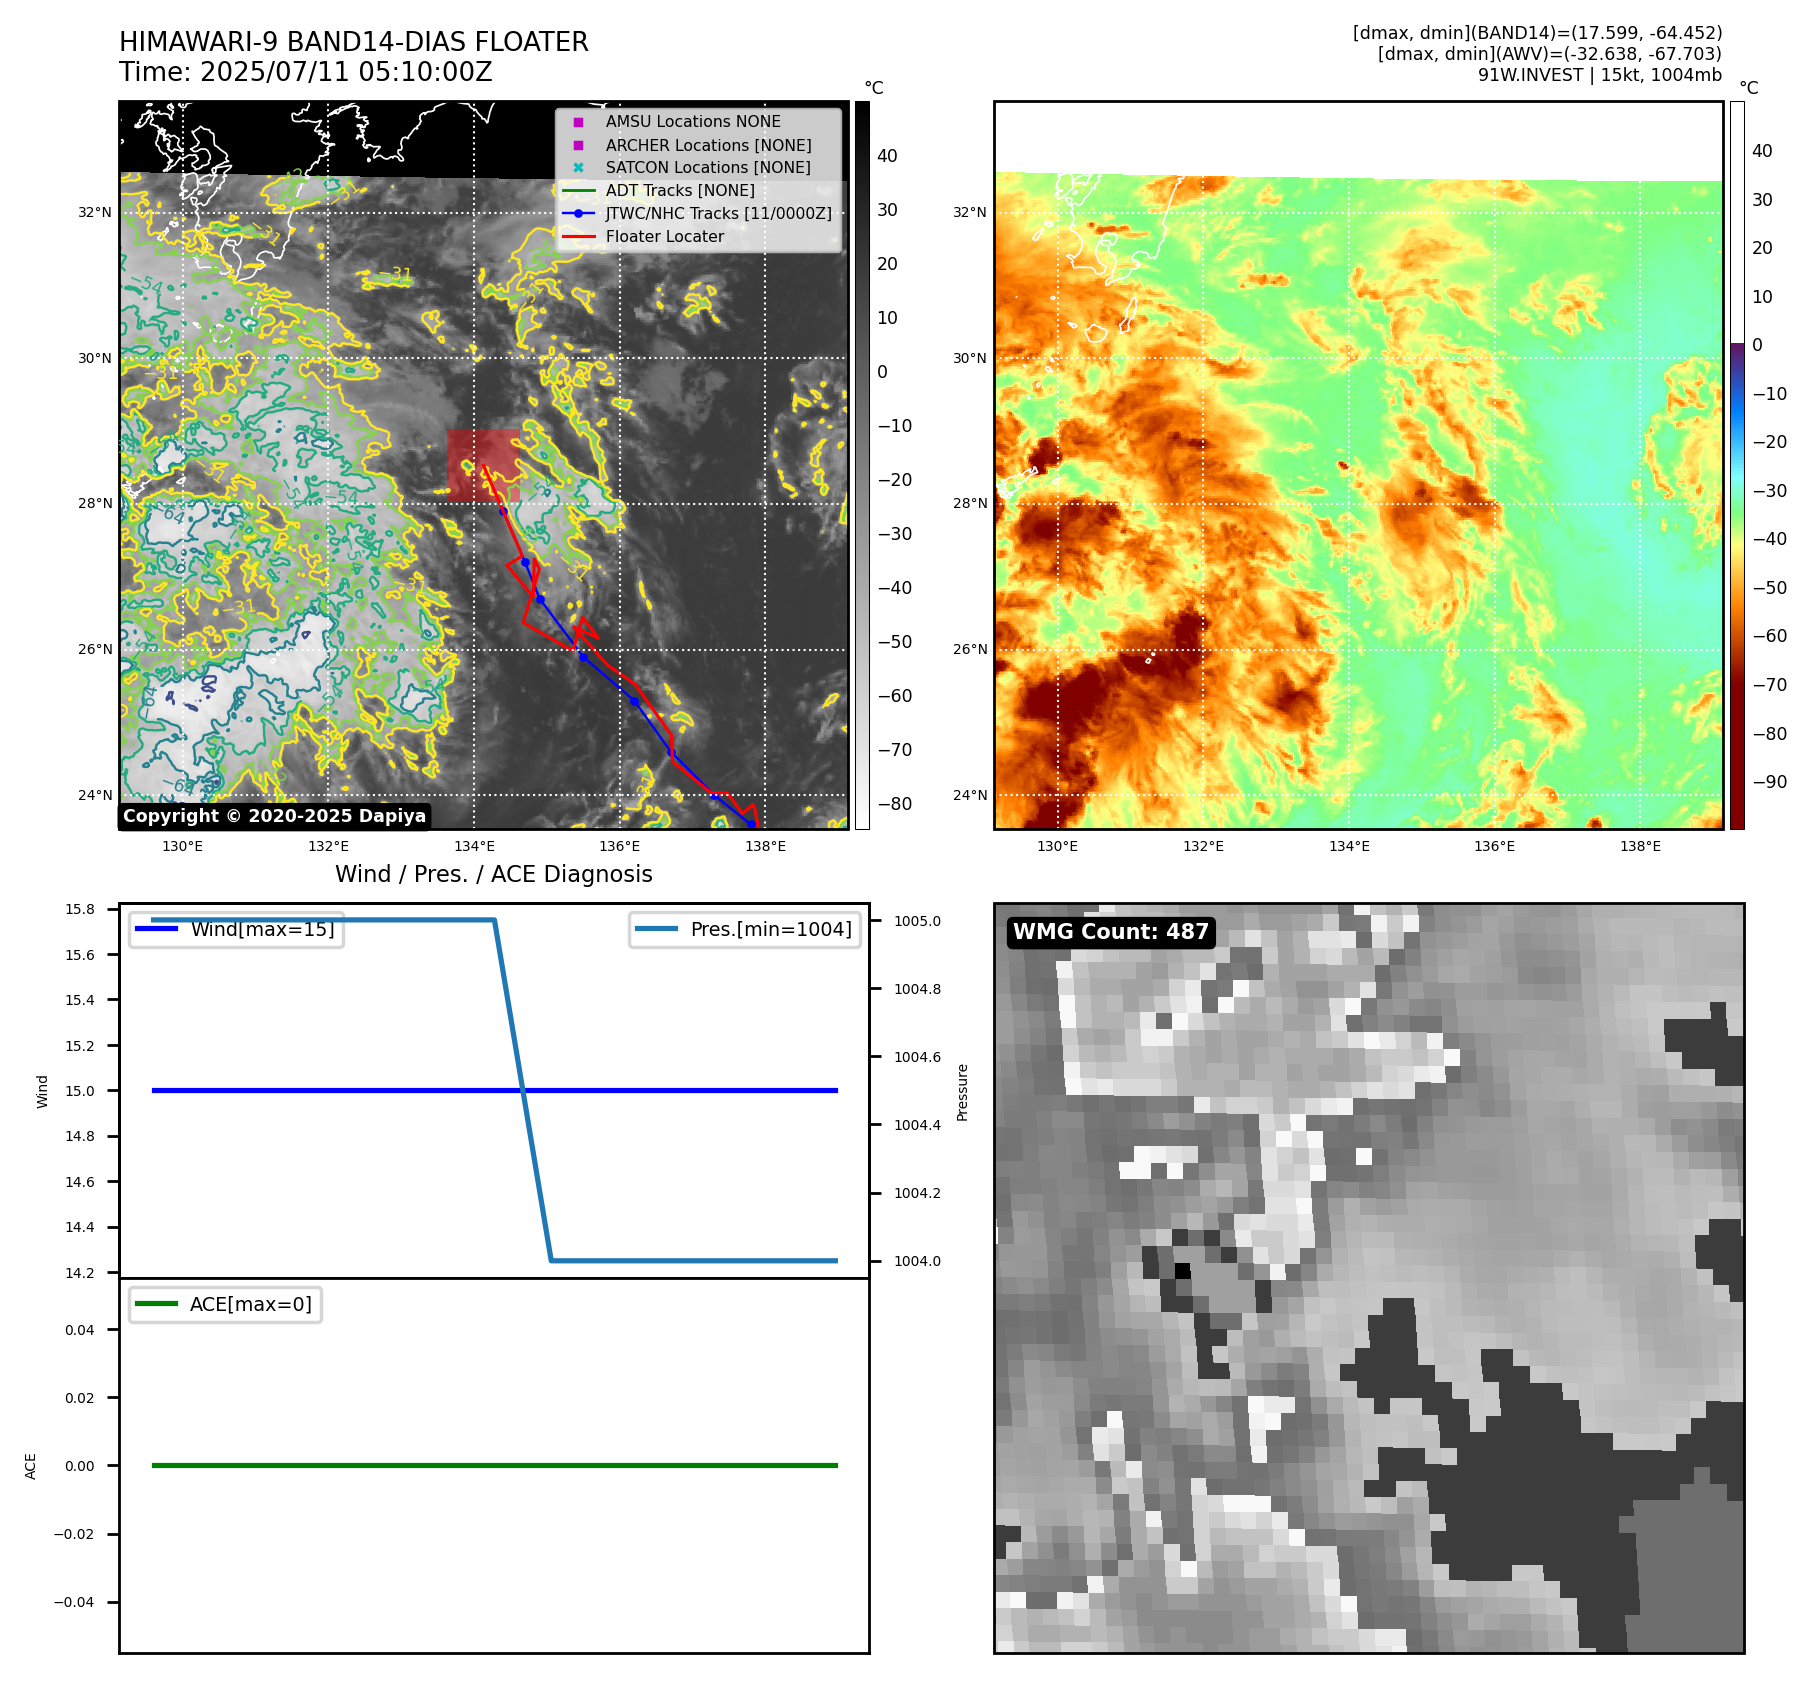Click the '[dmax, dmin](BAND14)=(17.599, -64.452)' text
This screenshot has width=1813, height=1690.
click(x=1537, y=33)
